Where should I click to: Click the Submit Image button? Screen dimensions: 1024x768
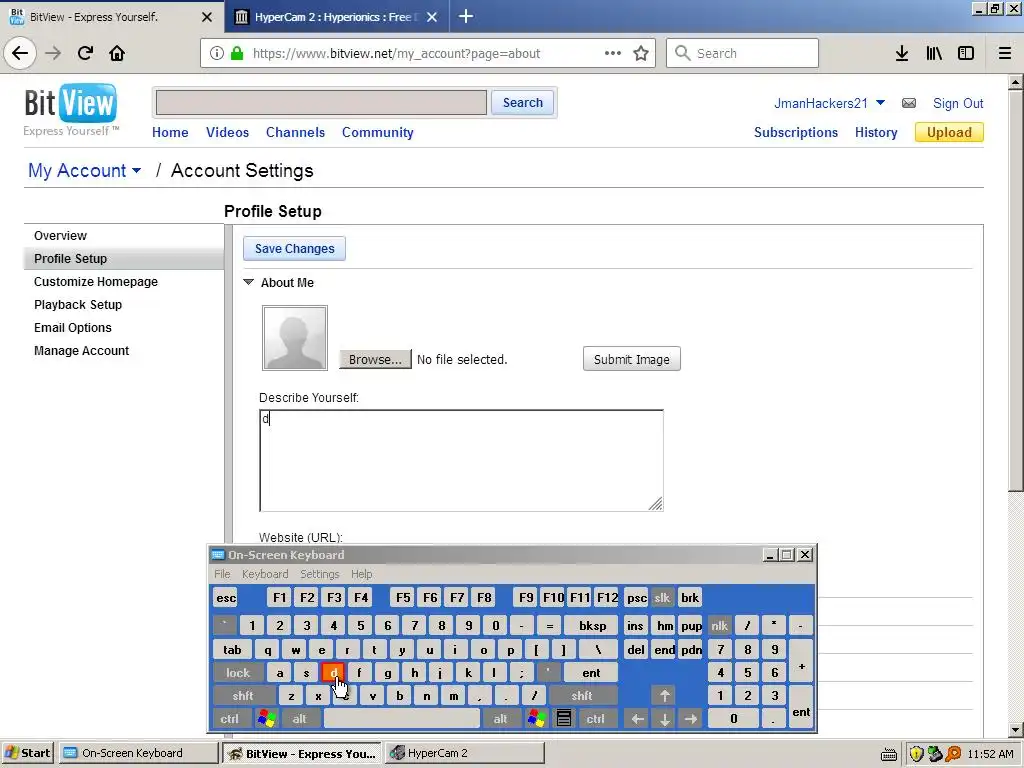[x=632, y=359]
